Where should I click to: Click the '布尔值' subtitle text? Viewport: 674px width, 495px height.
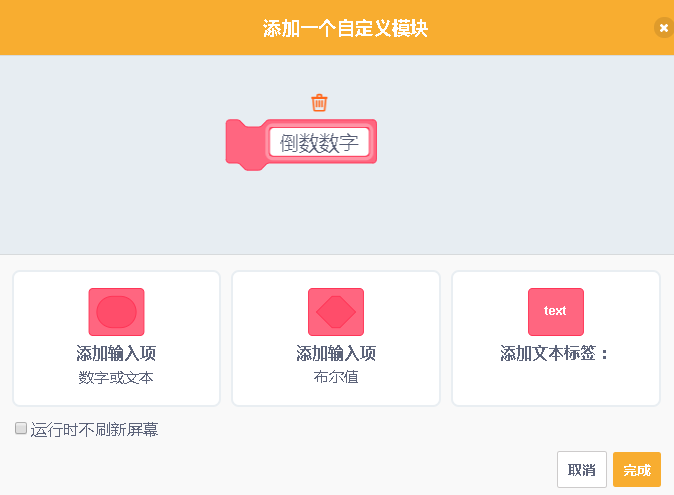click(x=336, y=377)
